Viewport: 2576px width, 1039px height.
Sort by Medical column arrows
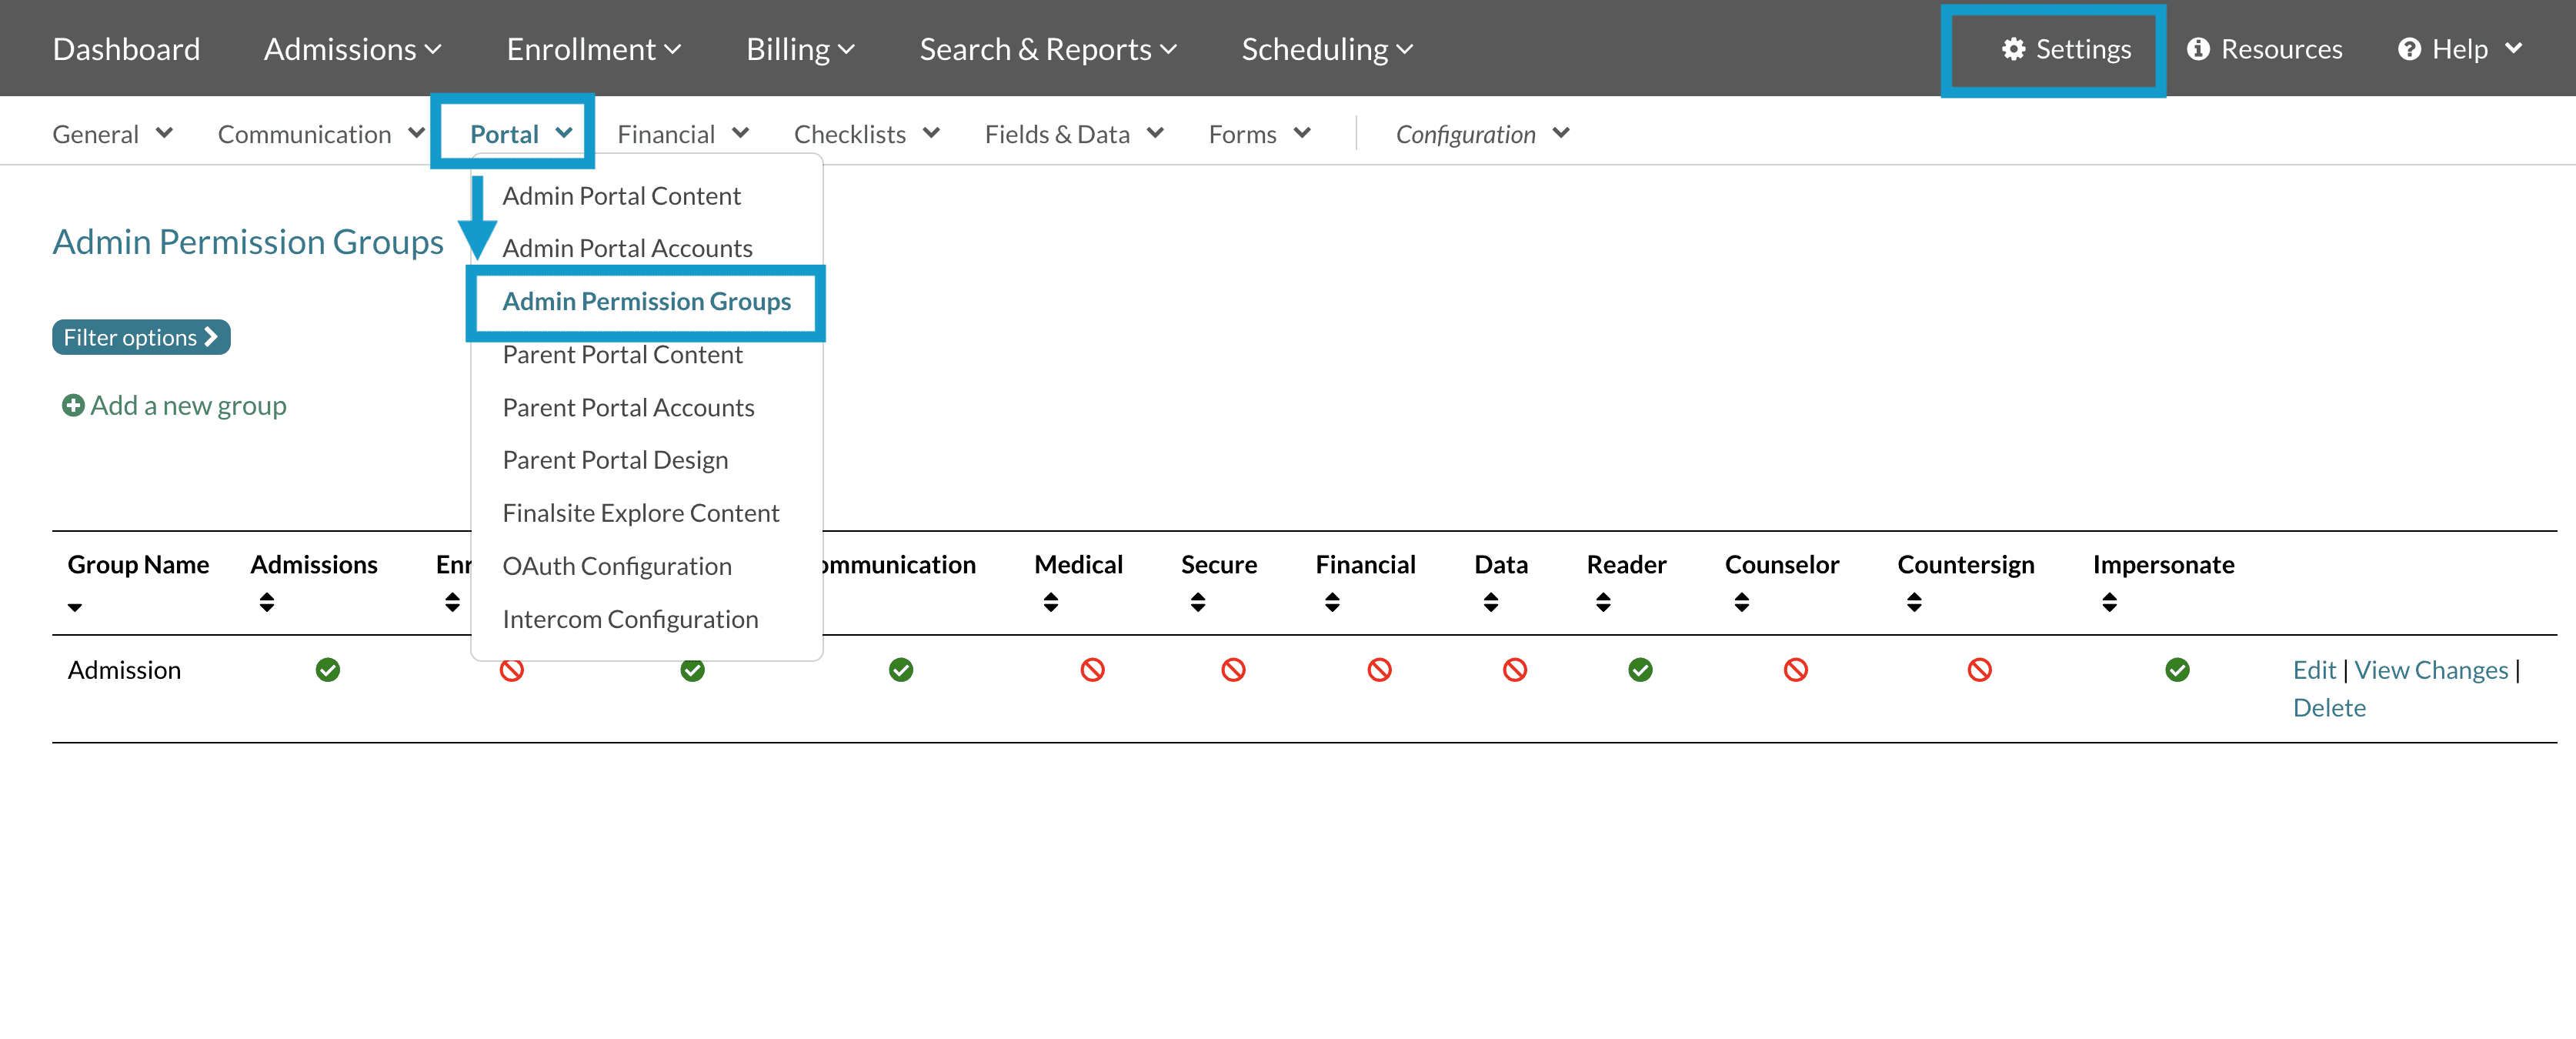click(1050, 602)
